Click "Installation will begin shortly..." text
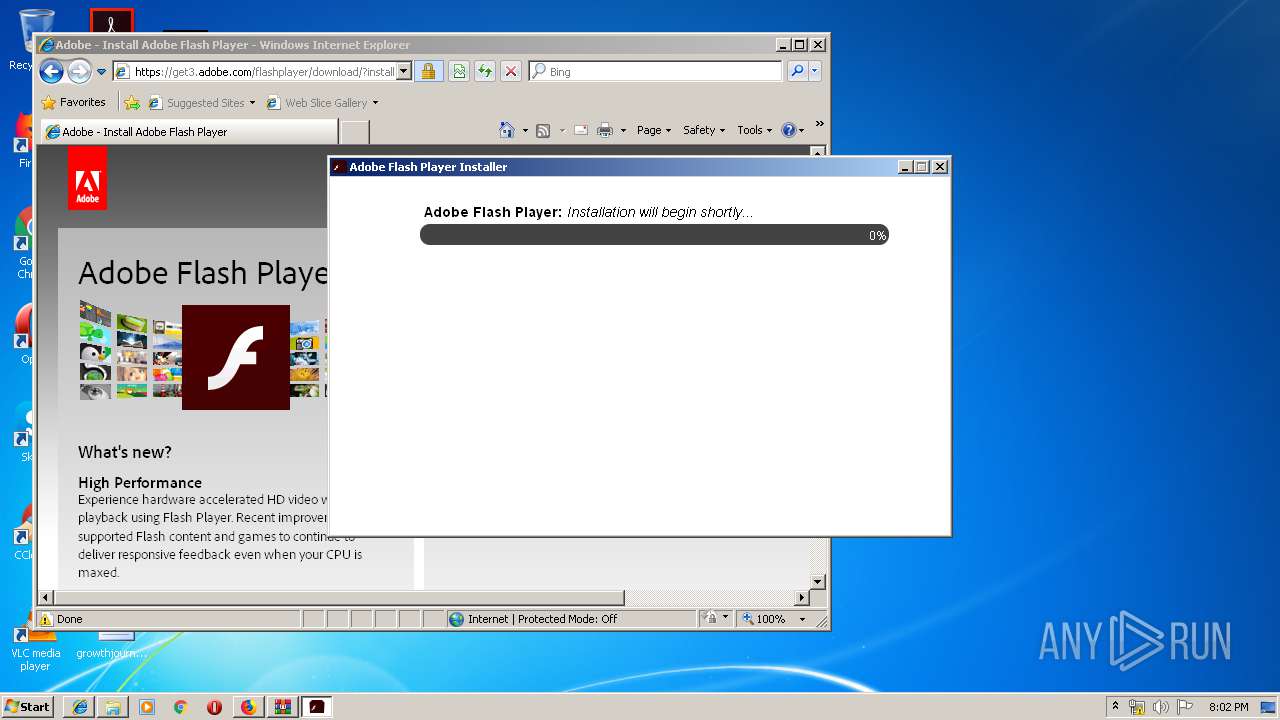 tap(660, 212)
